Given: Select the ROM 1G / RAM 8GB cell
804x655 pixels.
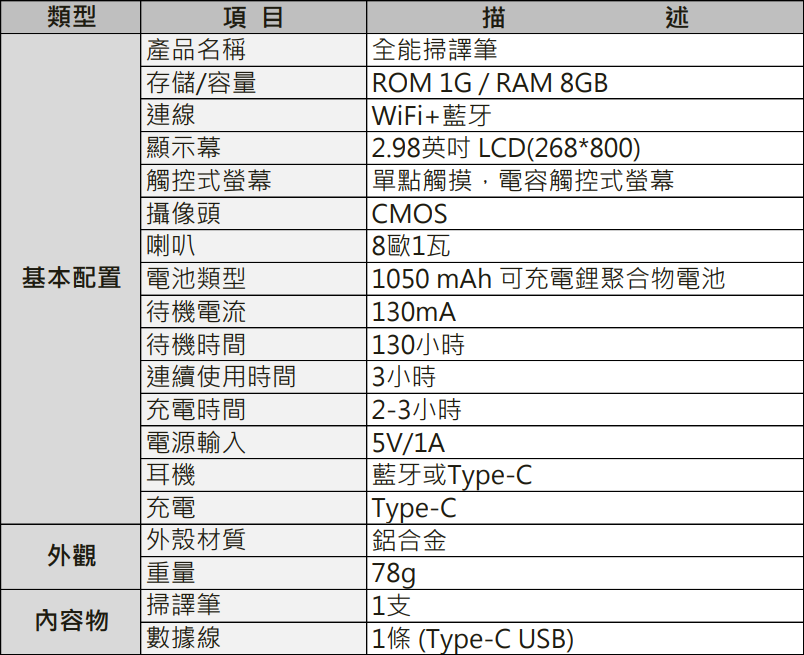Looking at the screenshot, I should (585, 83).
